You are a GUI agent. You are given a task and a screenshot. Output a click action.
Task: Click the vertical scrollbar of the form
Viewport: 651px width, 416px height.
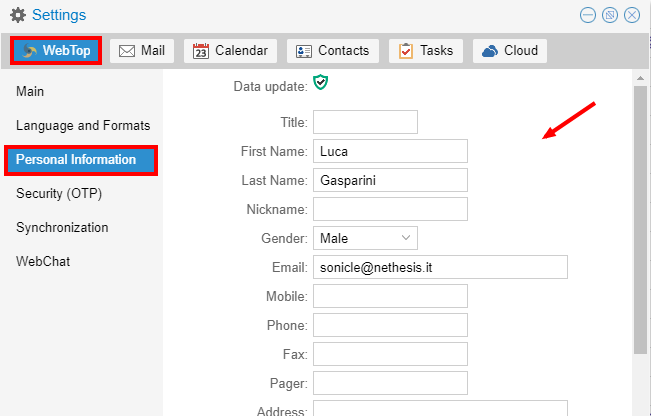(x=640, y=220)
